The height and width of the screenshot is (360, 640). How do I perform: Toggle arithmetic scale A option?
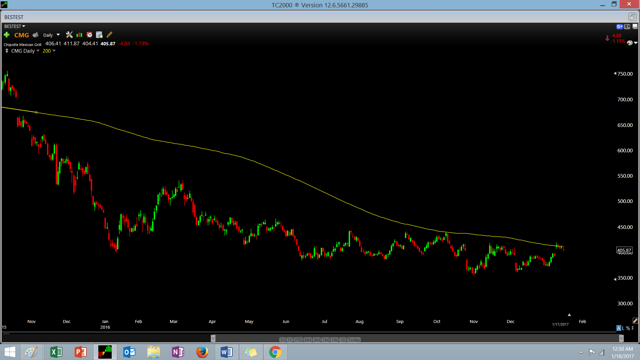(618, 328)
